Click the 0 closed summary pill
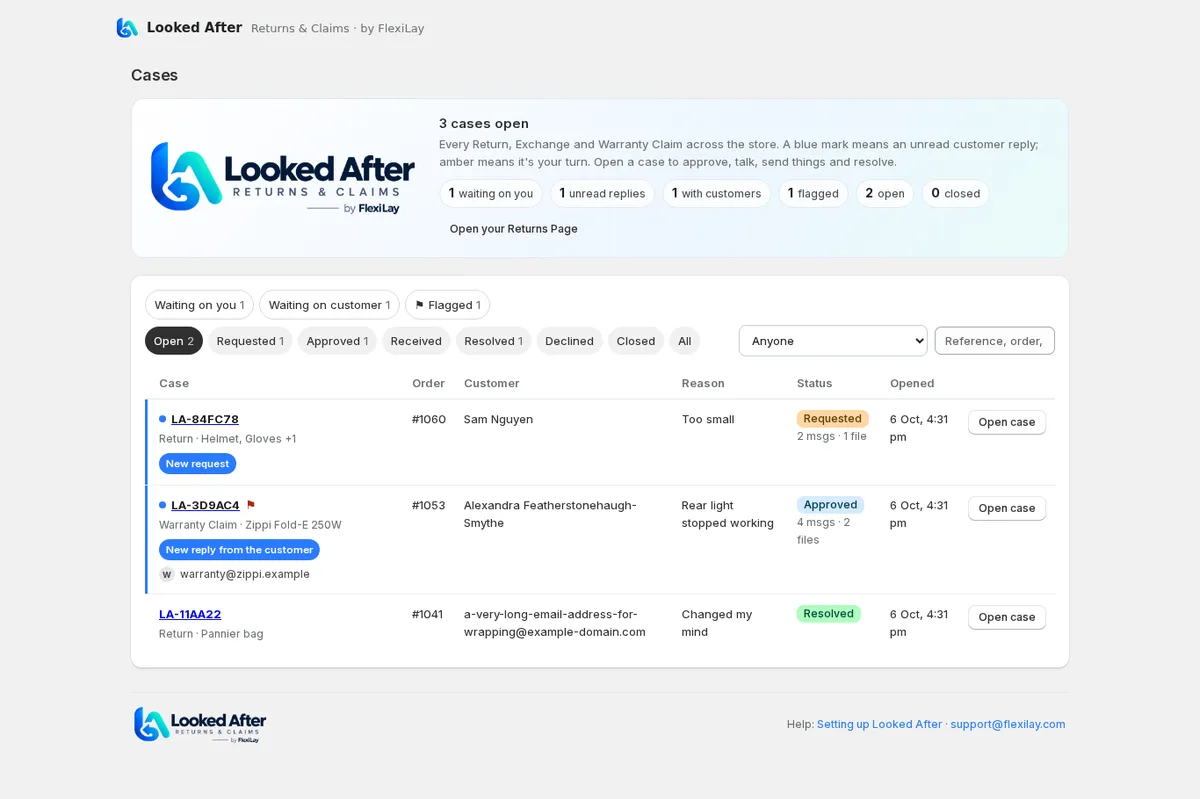 click(956, 194)
